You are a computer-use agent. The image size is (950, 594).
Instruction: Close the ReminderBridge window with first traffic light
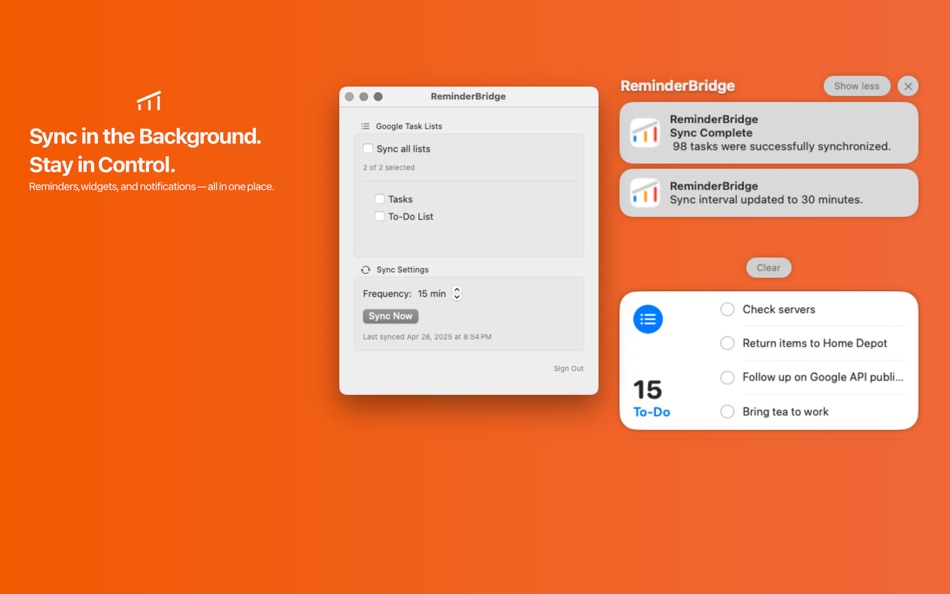(350, 96)
